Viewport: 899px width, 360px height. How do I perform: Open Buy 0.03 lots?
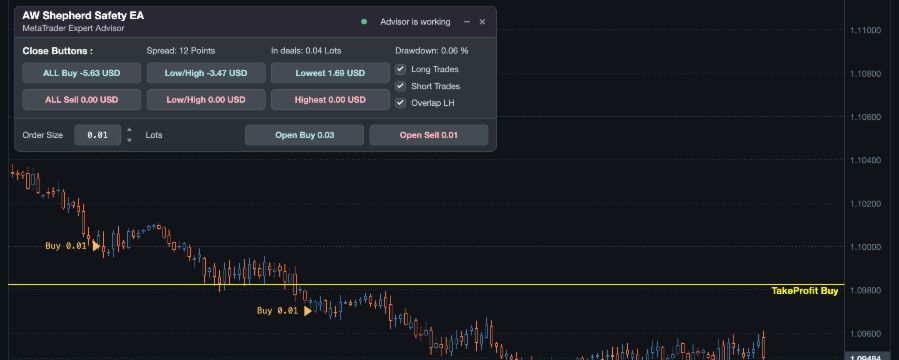coord(304,135)
